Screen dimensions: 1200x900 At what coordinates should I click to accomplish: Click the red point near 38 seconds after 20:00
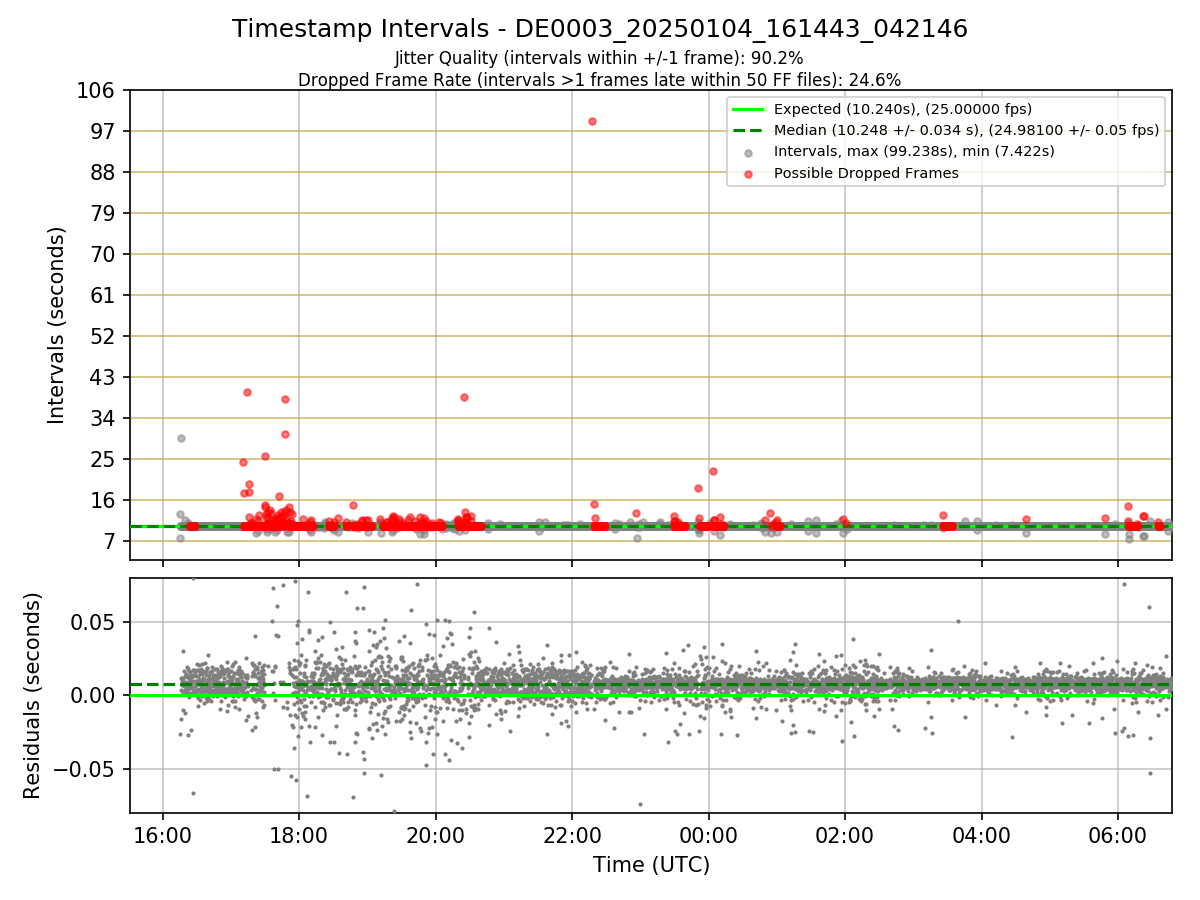point(464,397)
